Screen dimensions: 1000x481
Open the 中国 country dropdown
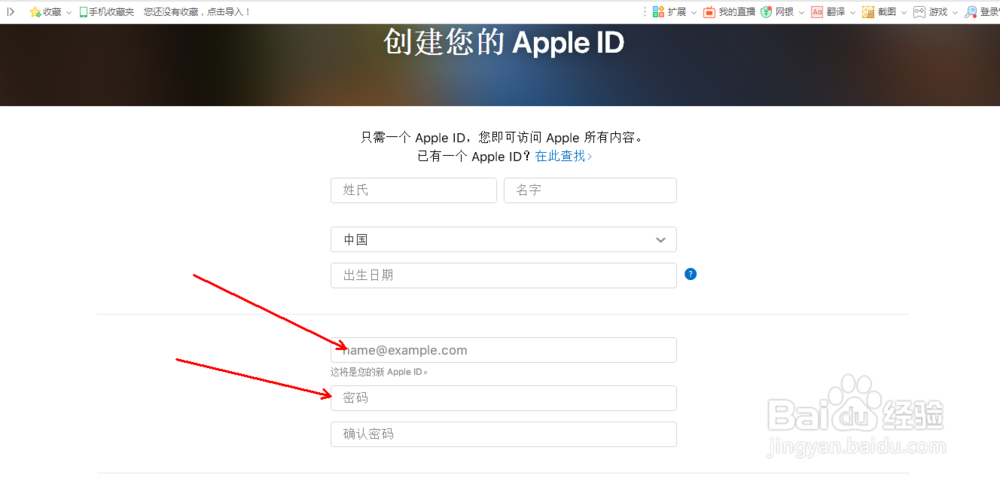point(503,239)
